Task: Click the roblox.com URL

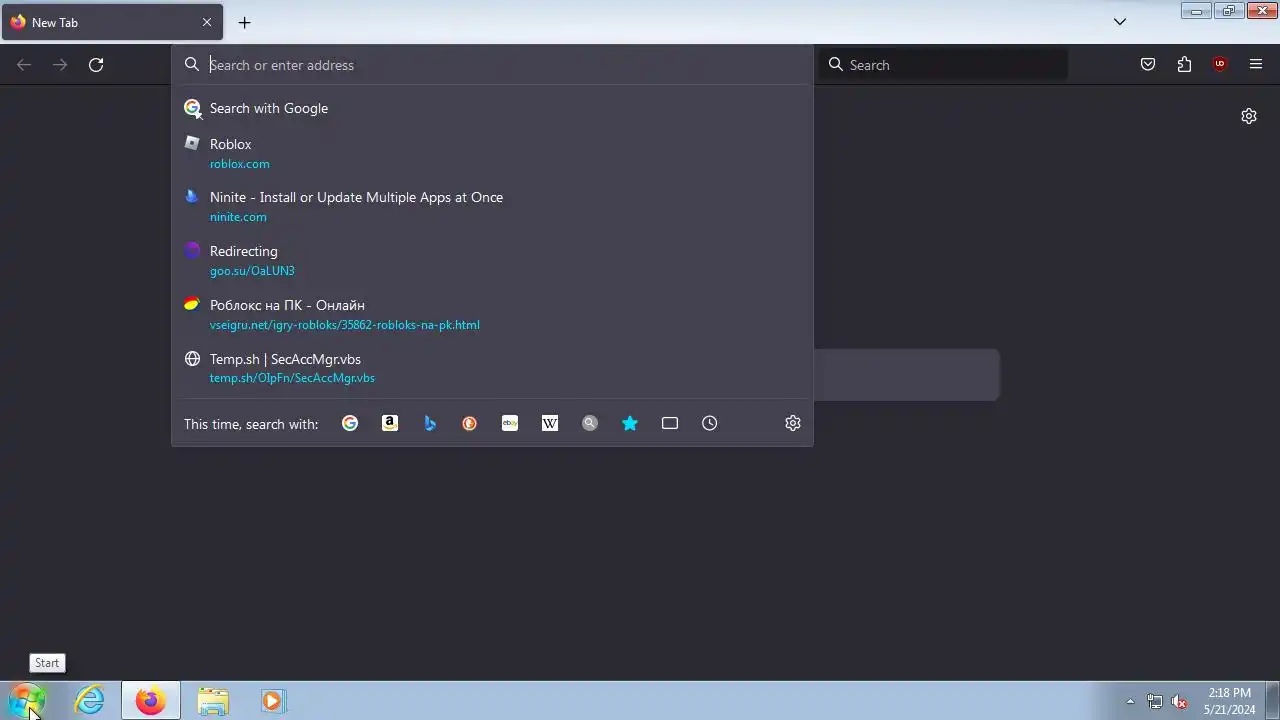Action: [239, 164]
